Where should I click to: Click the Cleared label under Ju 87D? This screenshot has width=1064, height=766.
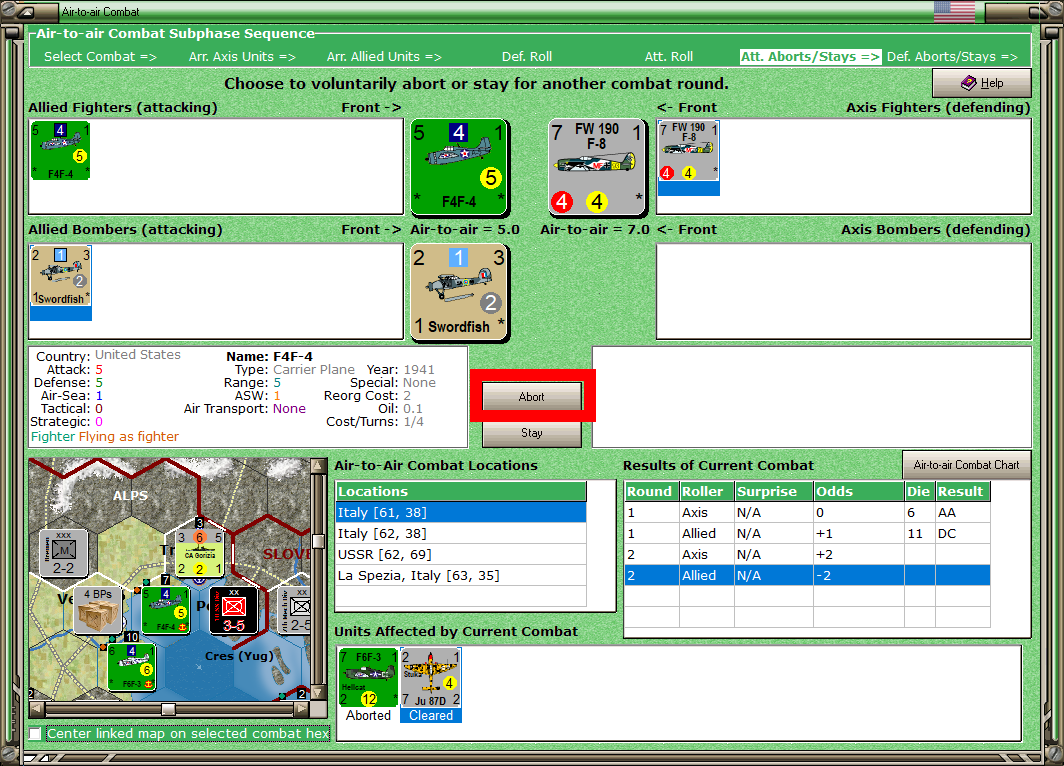[x=431, y=716]
